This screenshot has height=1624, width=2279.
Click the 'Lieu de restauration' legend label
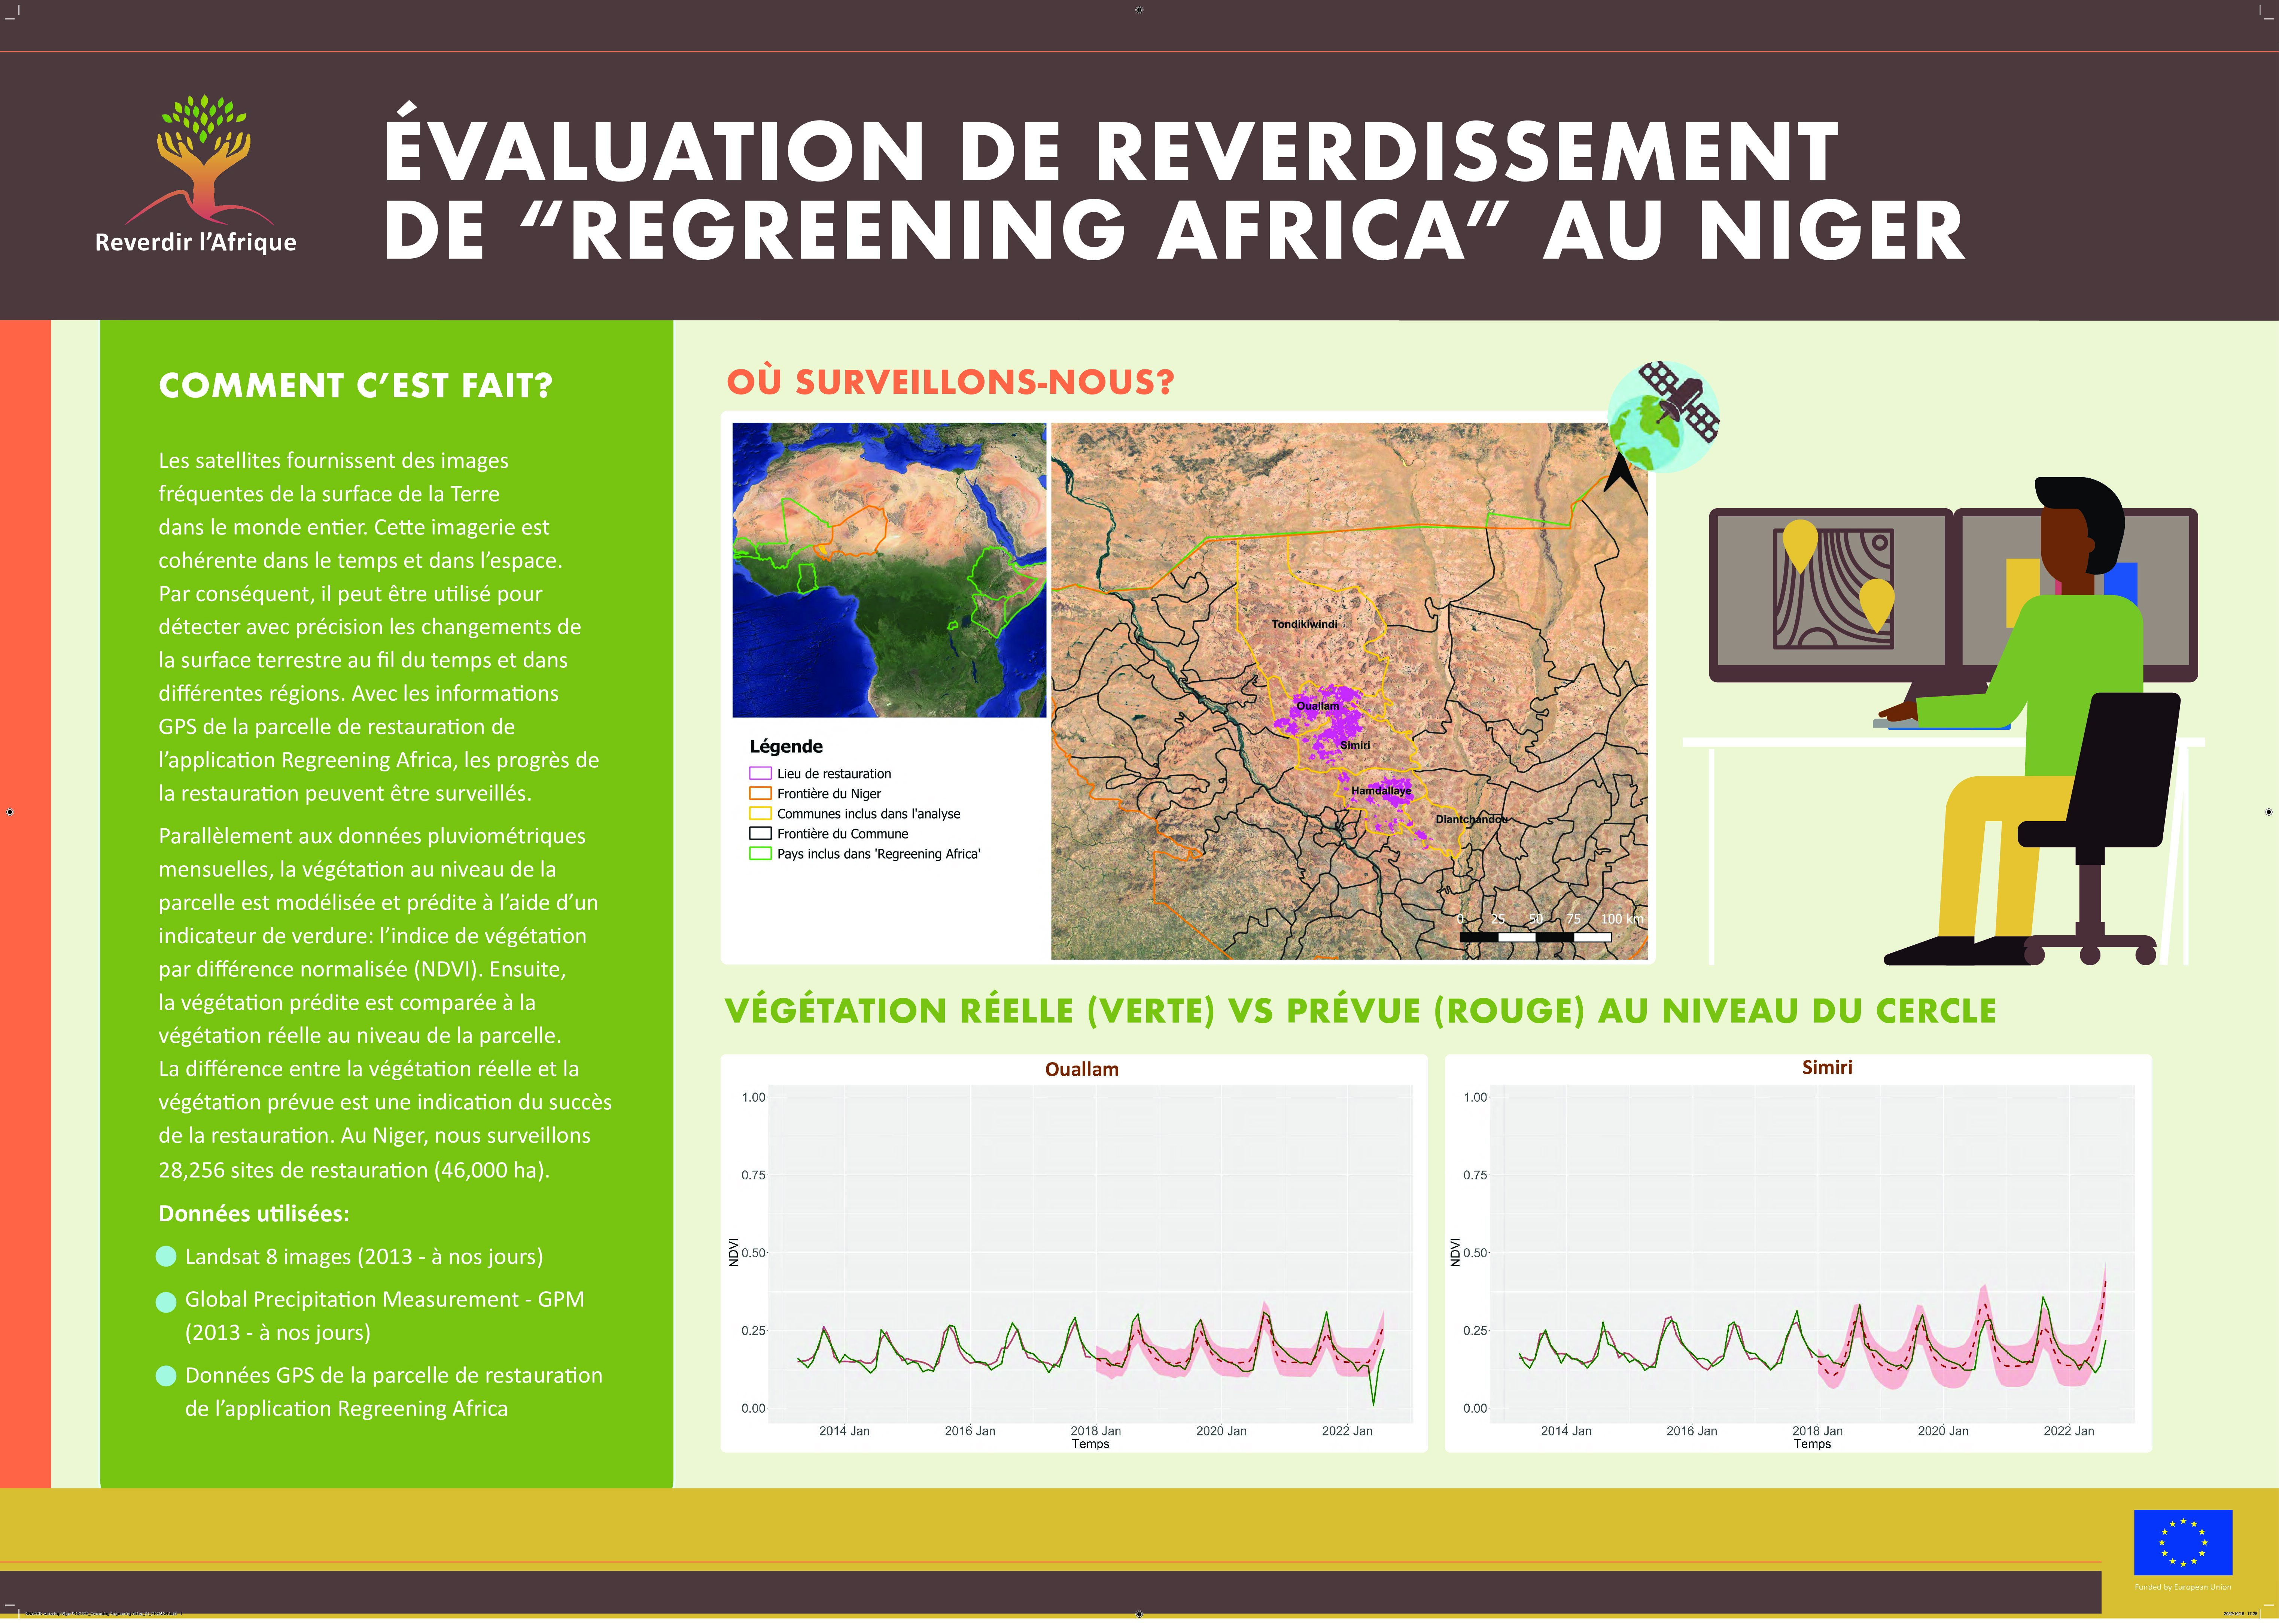coord(834,774)
